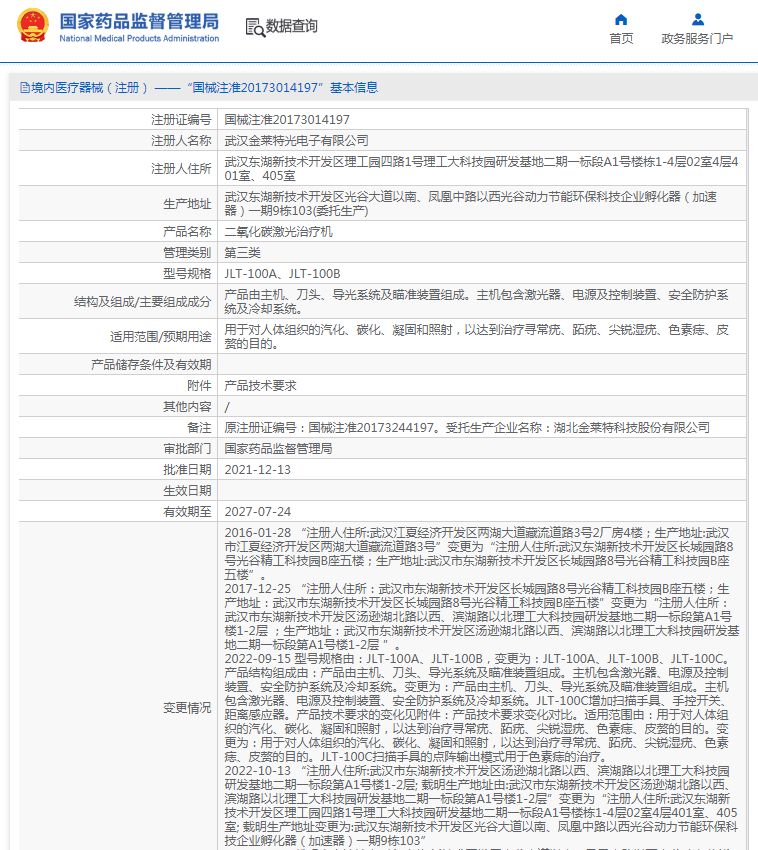Select the 生效日期 label
The image size is (758, 850).
[x=187, y=491]
